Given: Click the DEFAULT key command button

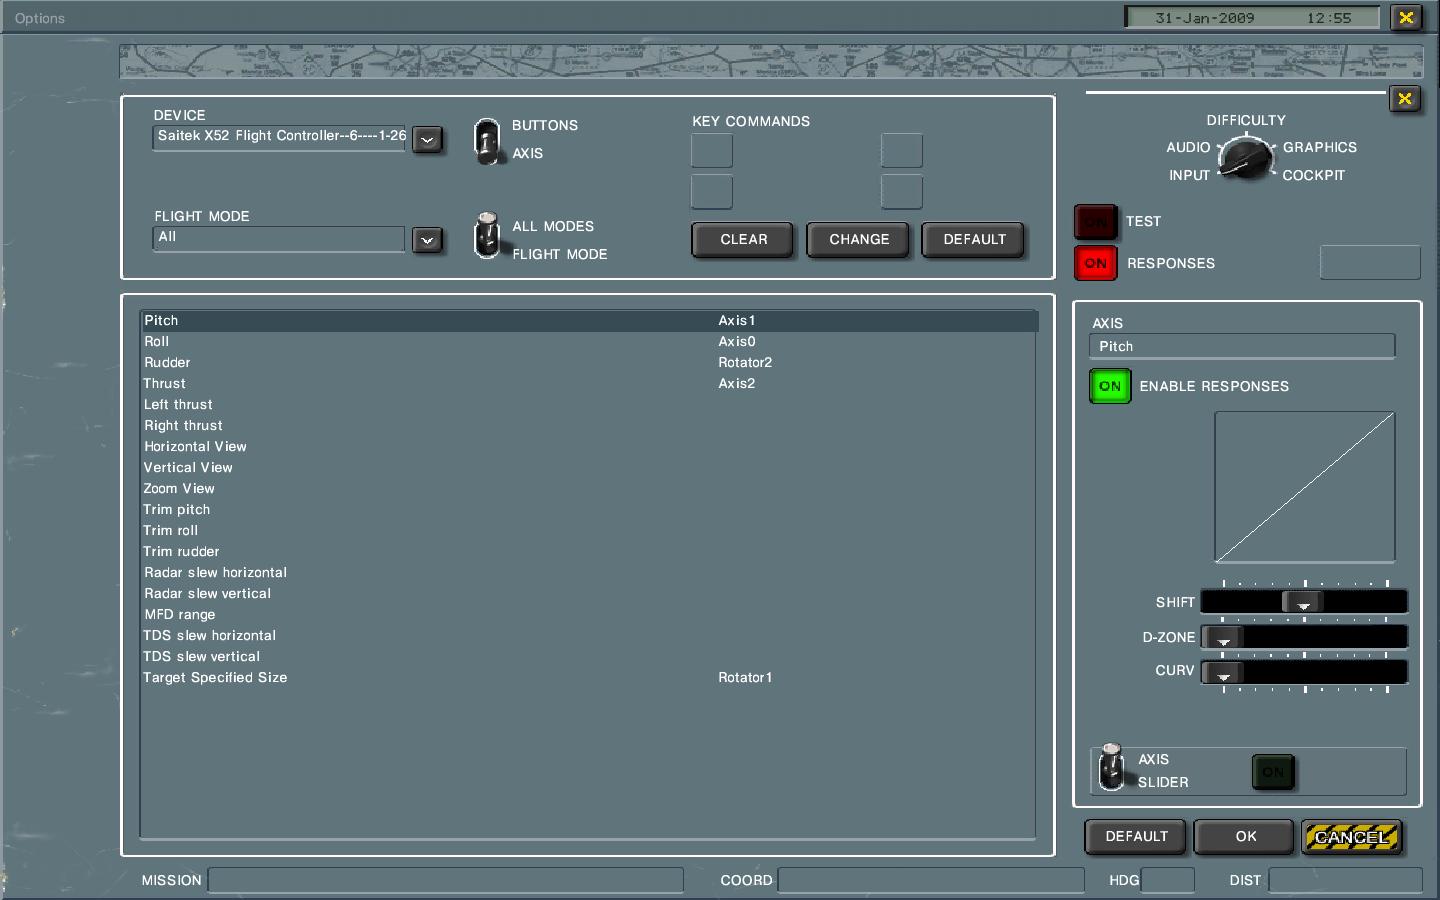Looking at the screenshot, I should (x=974, y=240).
